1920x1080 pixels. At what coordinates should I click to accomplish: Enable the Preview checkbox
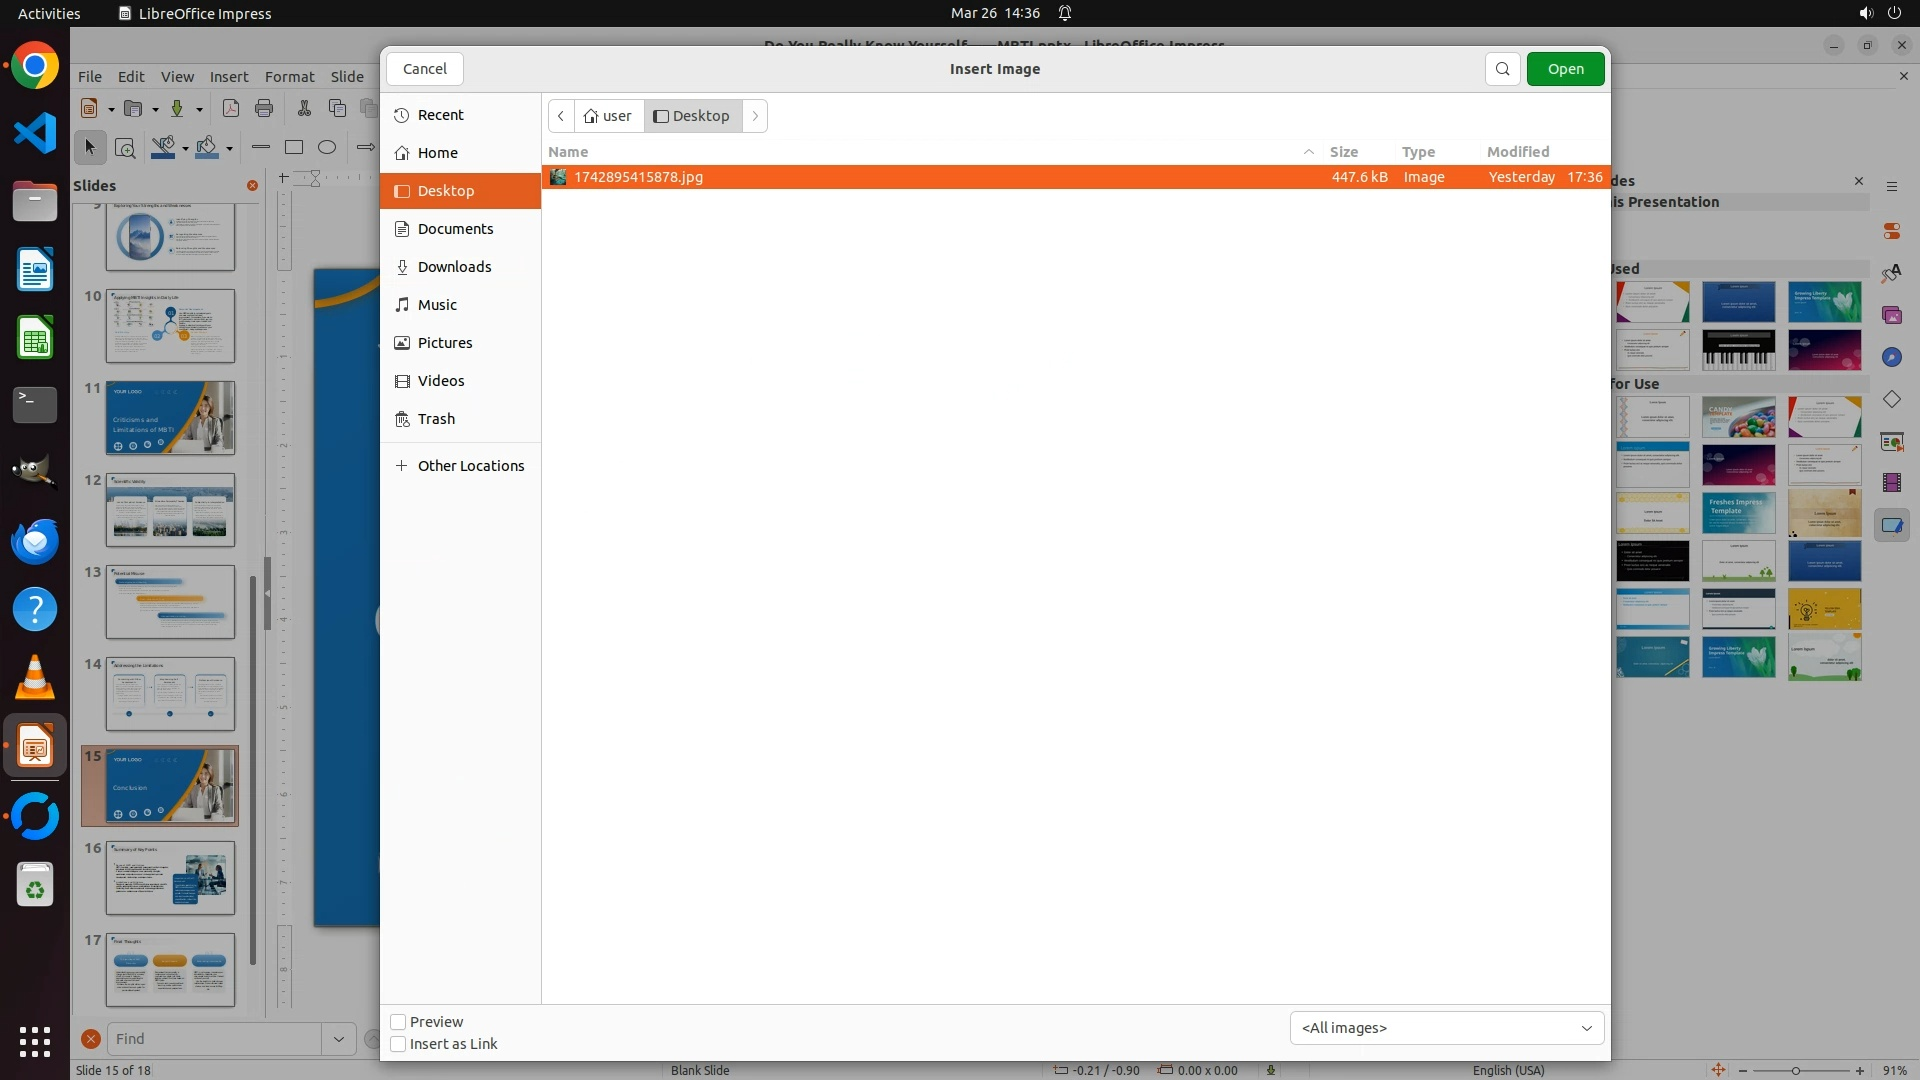(398, 1022)
